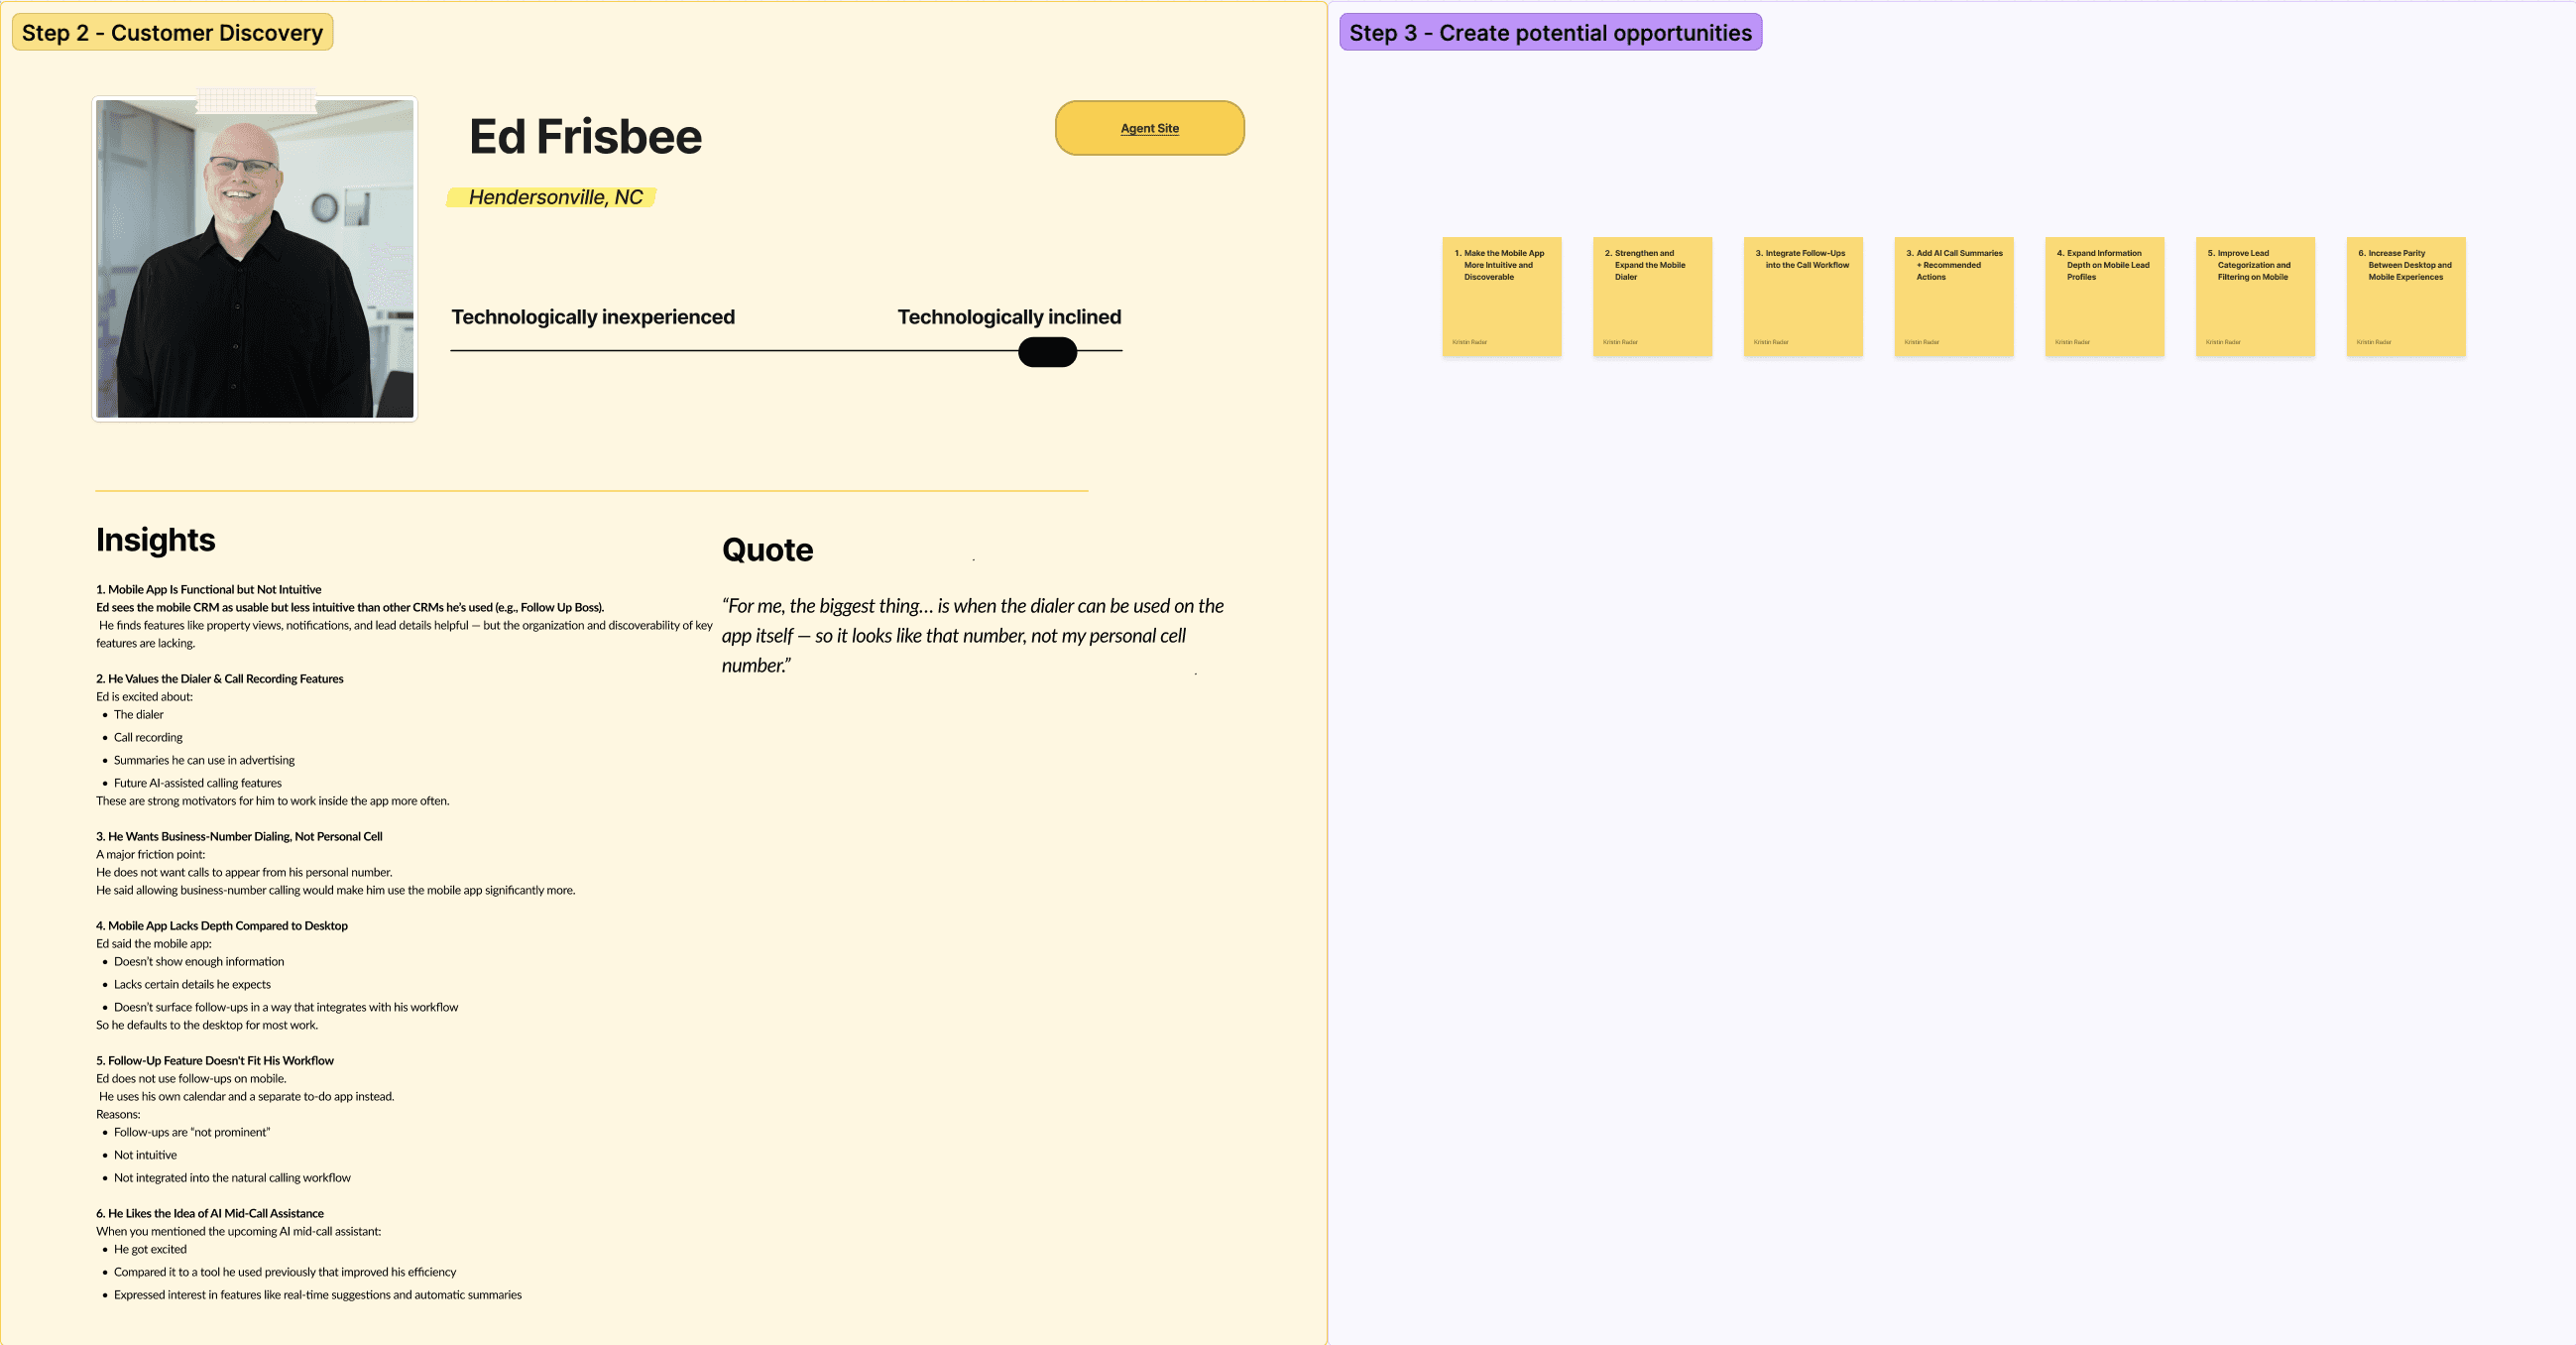Click the 'Technologically inclined' label
The height and width of the screenshot is (1345, 2576).
pos(1008,317)
